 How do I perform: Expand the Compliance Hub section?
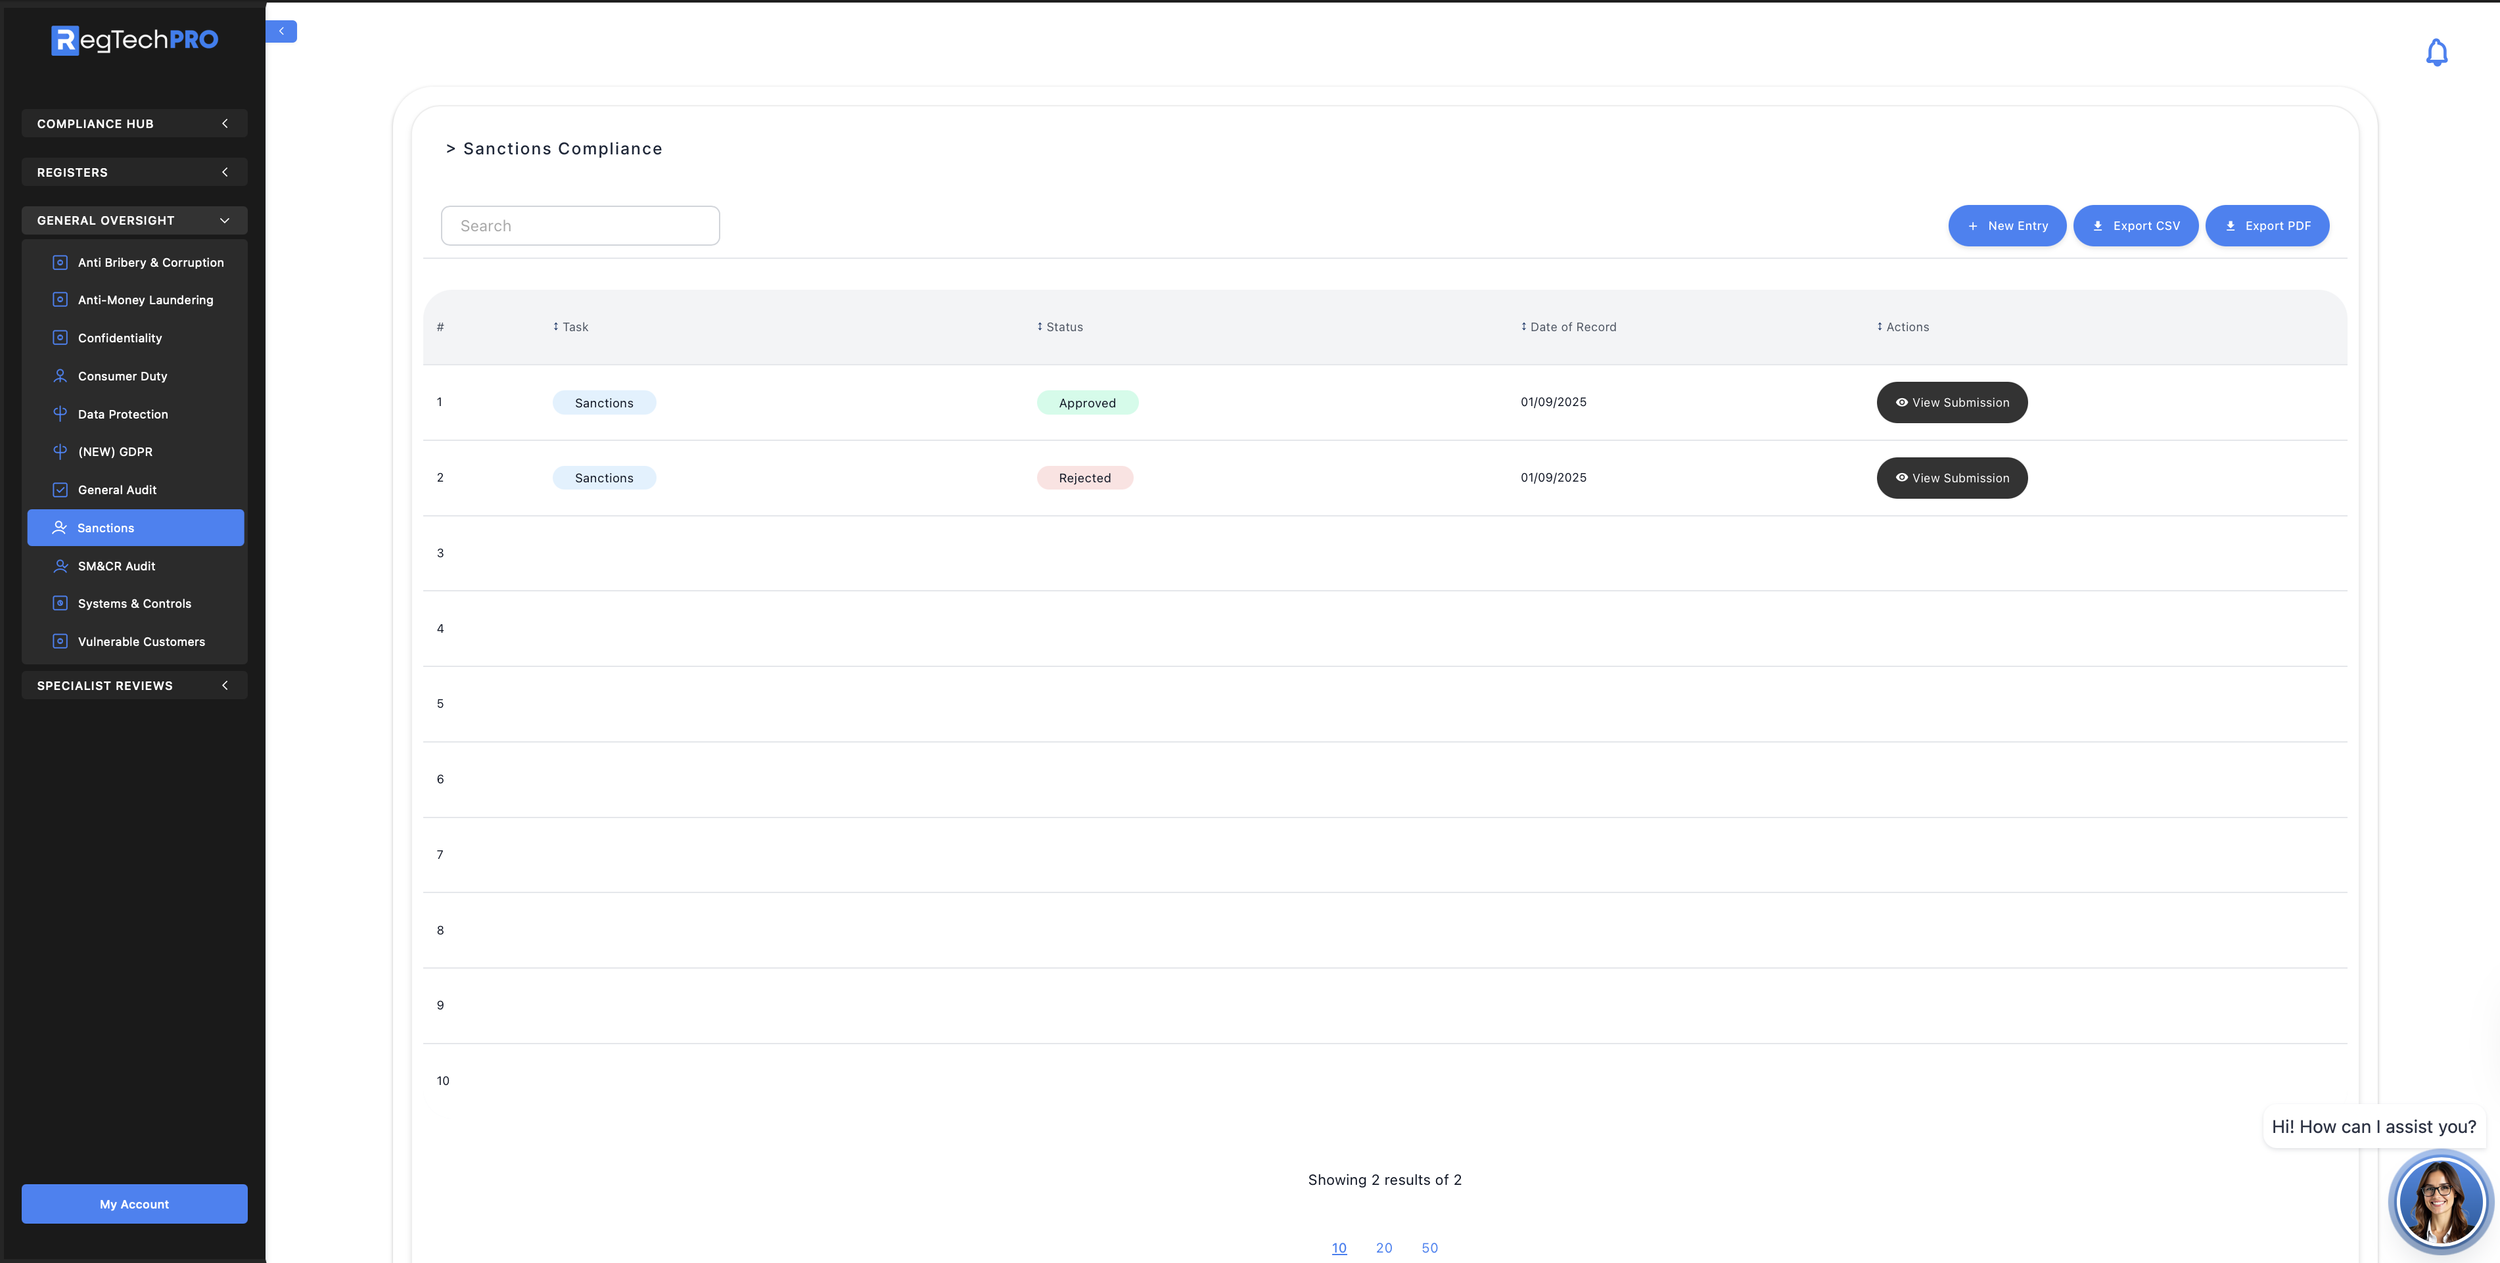tap(134, 124)
